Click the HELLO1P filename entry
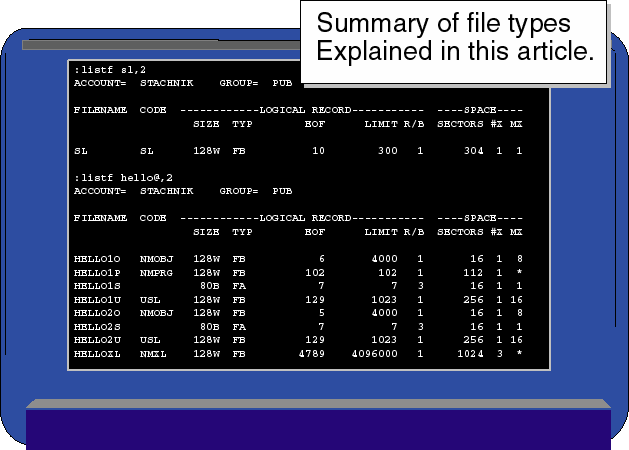629x450 pixels. 96,270
